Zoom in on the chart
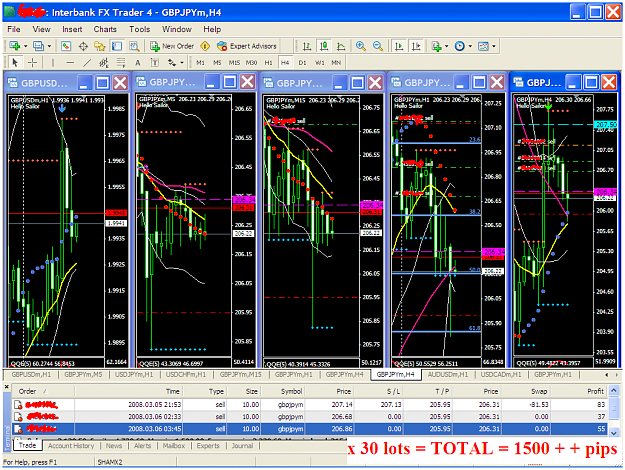Viewport: 625px width, 470px height. (x=361, y=46)
